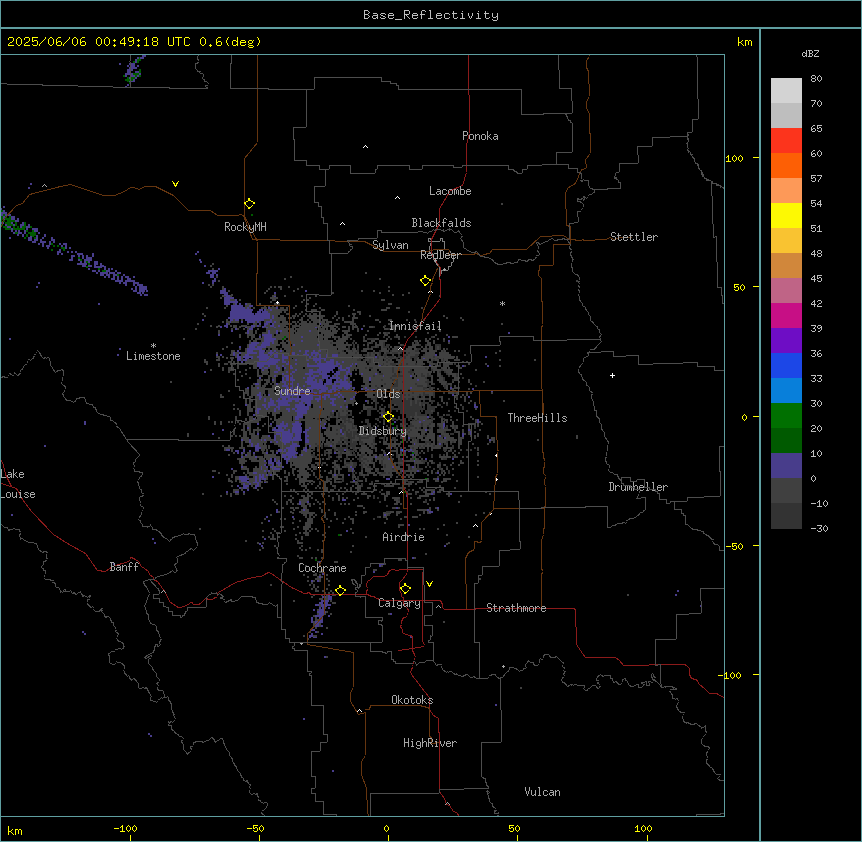Viewport: 862px width, 842px height.
Task: Select the slate purple 0-10 dBZ legend swatch
Action: (786, 466)
